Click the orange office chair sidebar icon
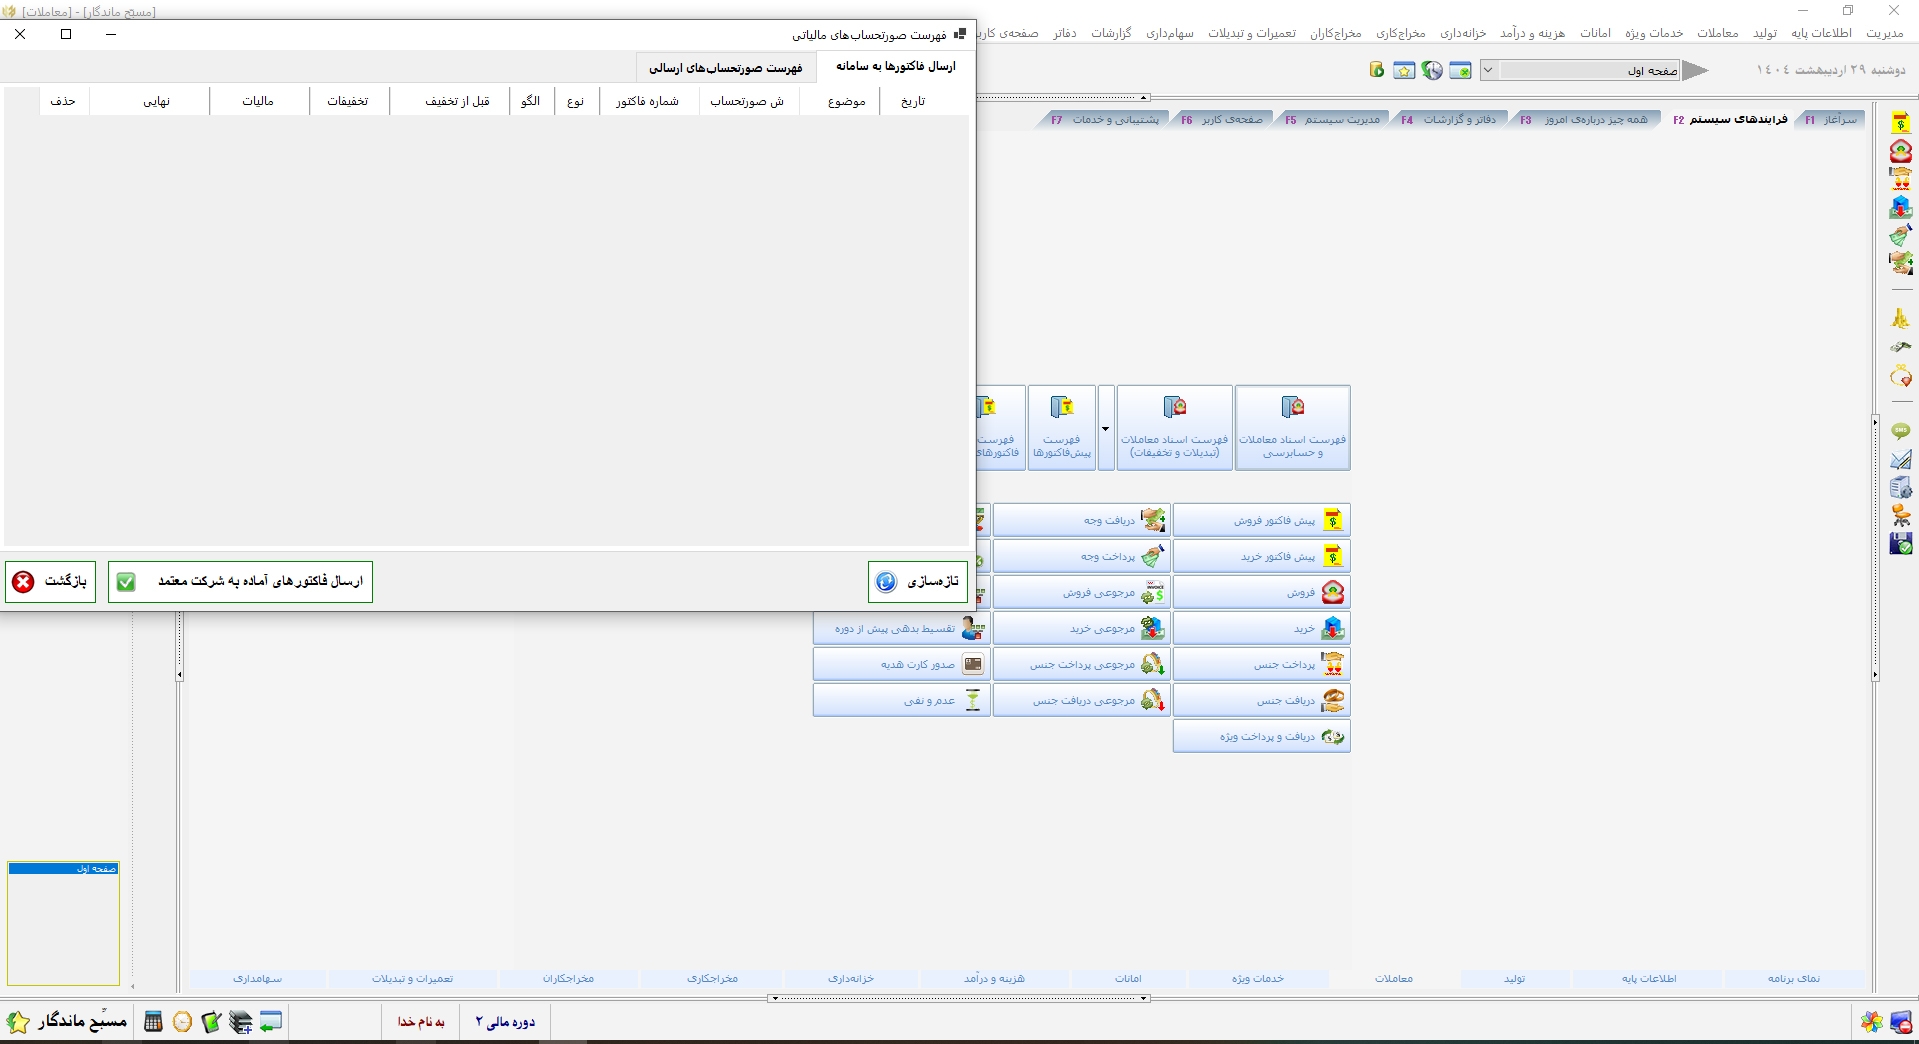 point(1900,516)
